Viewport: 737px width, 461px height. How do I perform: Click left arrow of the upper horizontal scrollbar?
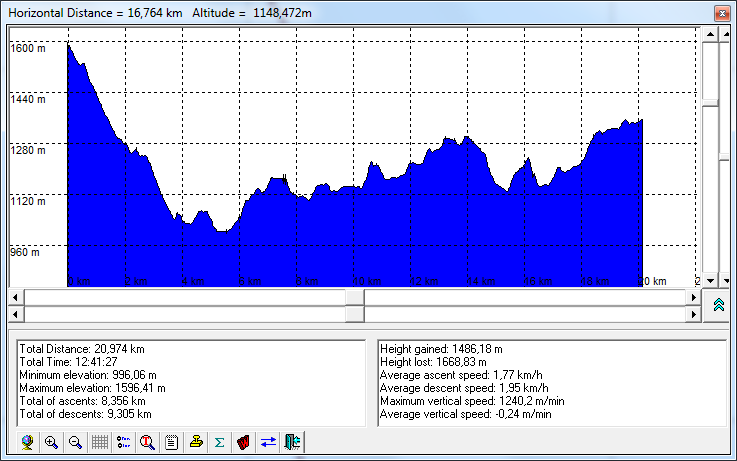pyautogui.click(x=15, y=298)
